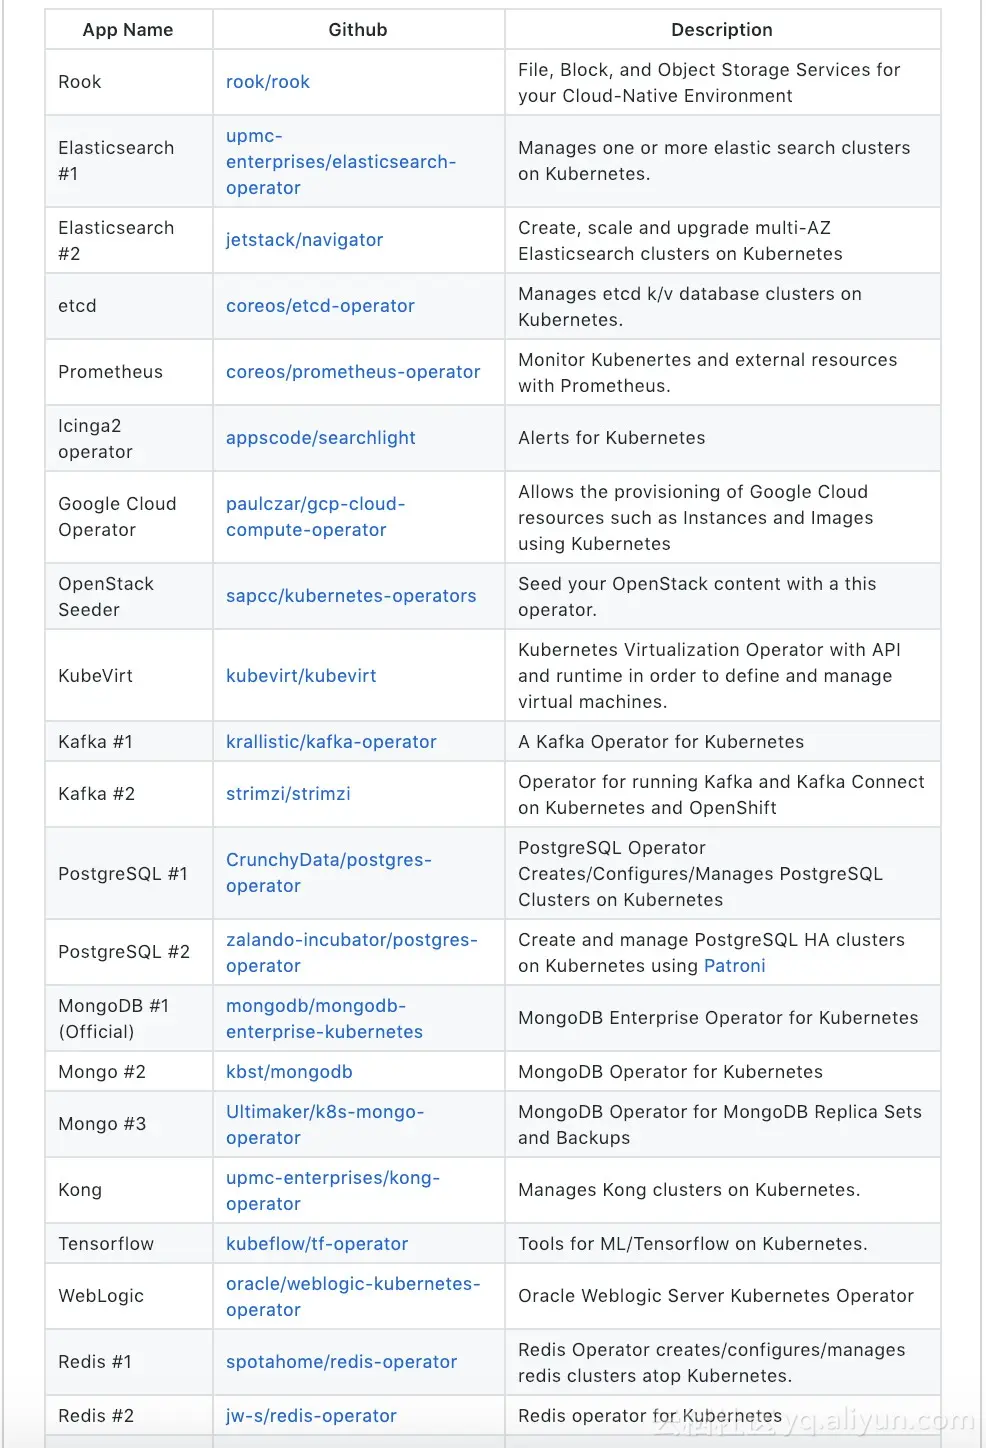Image resolution: width=986 pixels, height=1448 pixels.
Task: Follow the Patroni link in description
Action: (x=734, y=966)
